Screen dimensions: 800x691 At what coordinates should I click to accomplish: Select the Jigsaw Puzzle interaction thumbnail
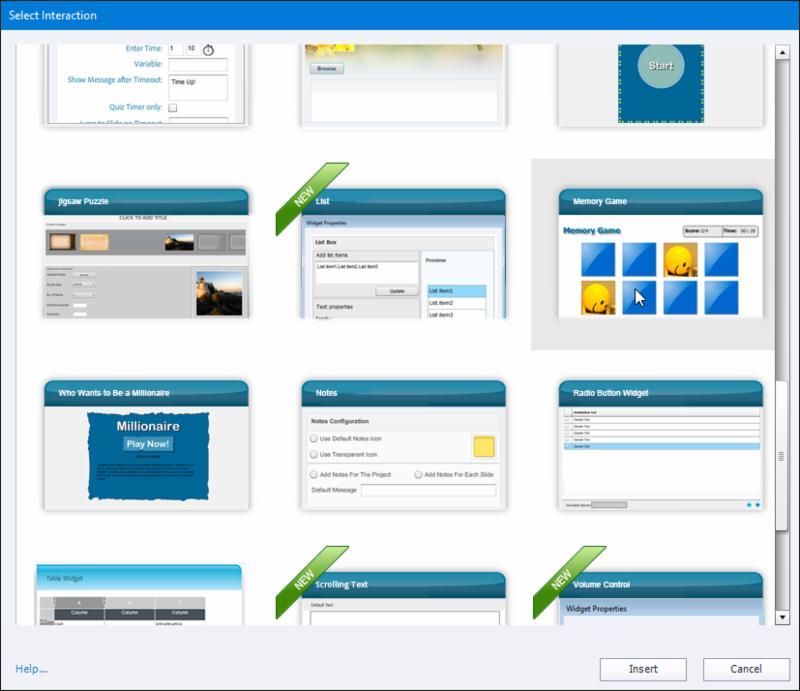146,254
